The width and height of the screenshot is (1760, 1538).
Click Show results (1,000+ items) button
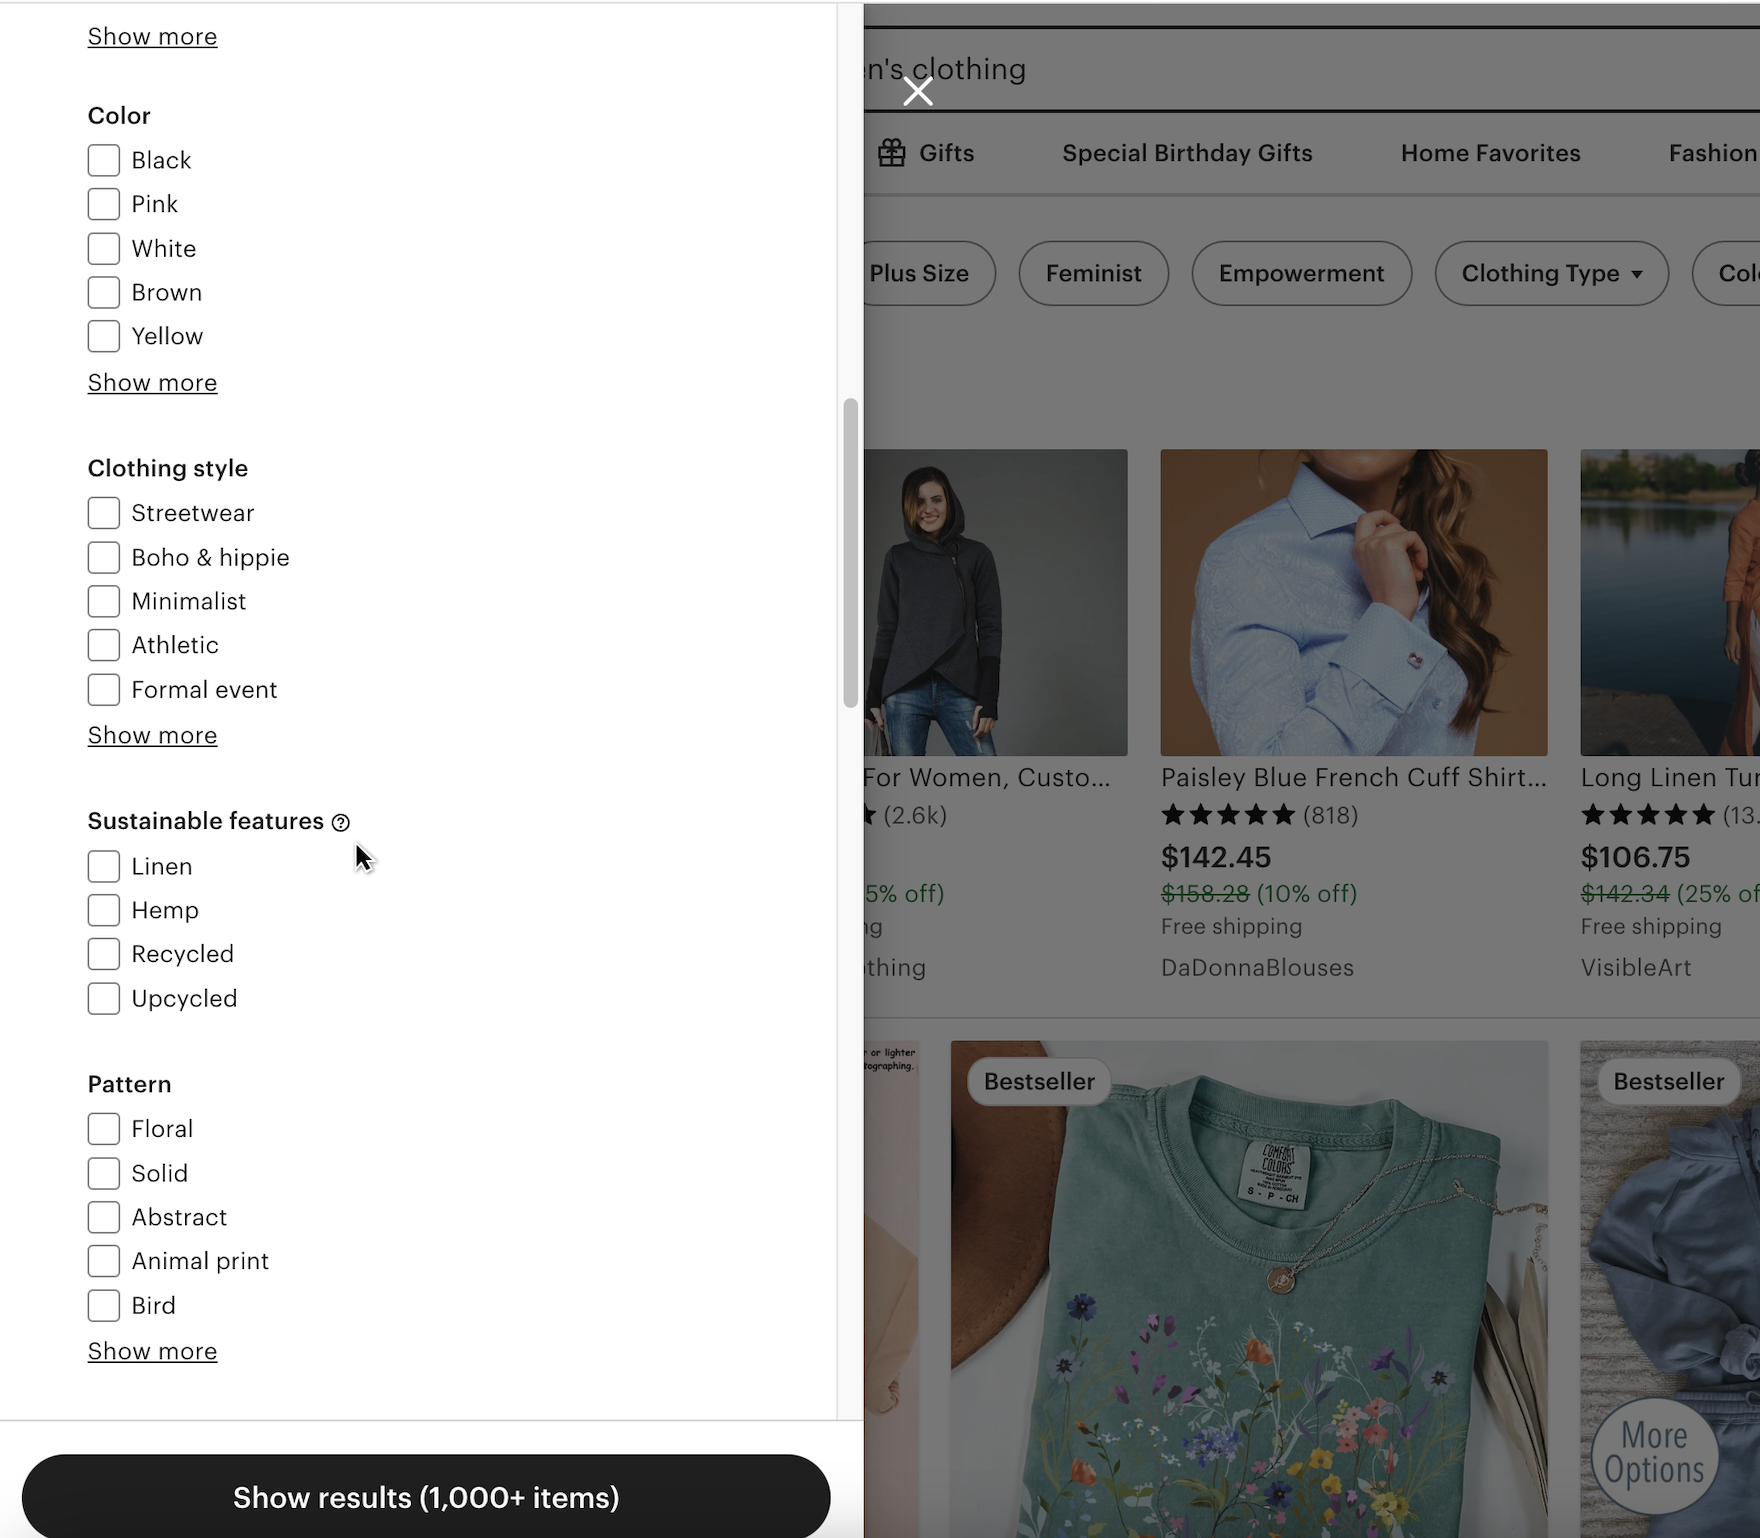[426, 1497]
